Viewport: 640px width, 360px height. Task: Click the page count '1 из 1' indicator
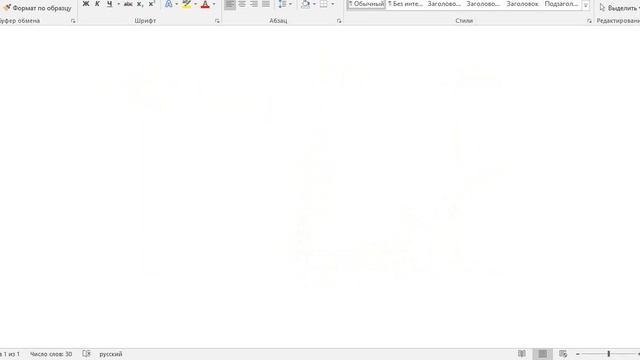[10, 354]
